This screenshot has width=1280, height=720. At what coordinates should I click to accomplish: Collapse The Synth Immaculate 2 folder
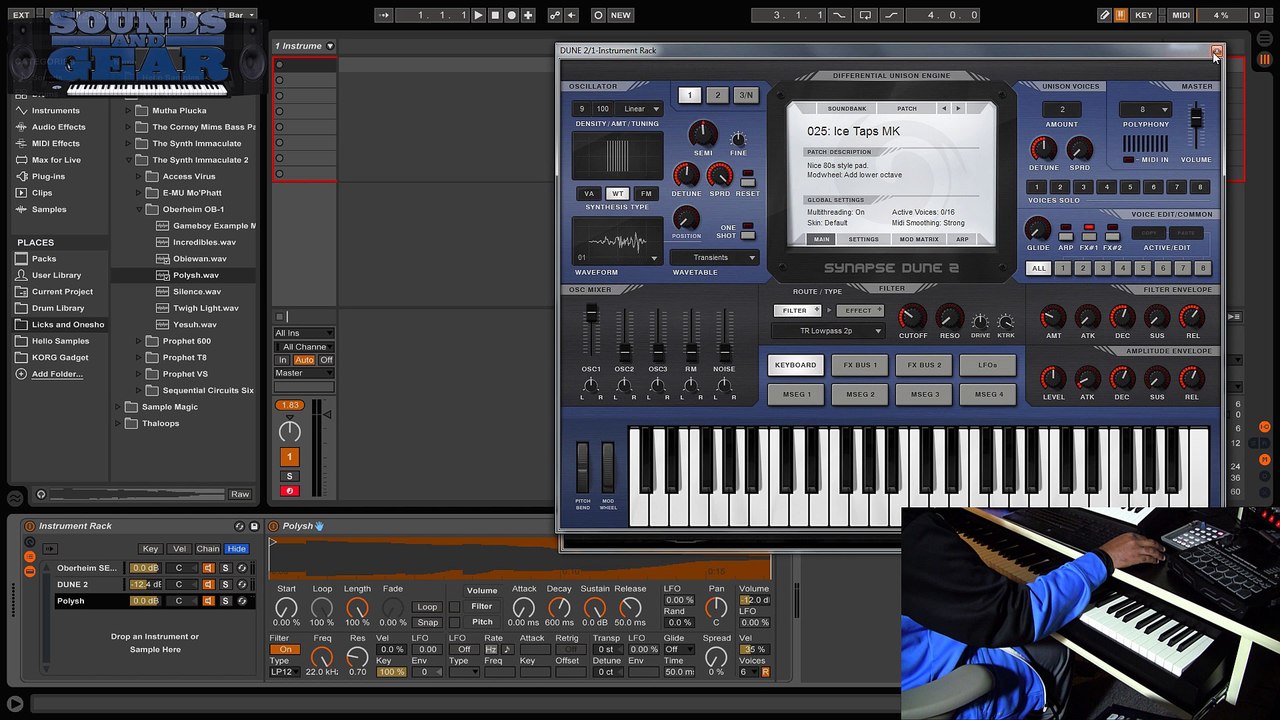tap(129, 160)
